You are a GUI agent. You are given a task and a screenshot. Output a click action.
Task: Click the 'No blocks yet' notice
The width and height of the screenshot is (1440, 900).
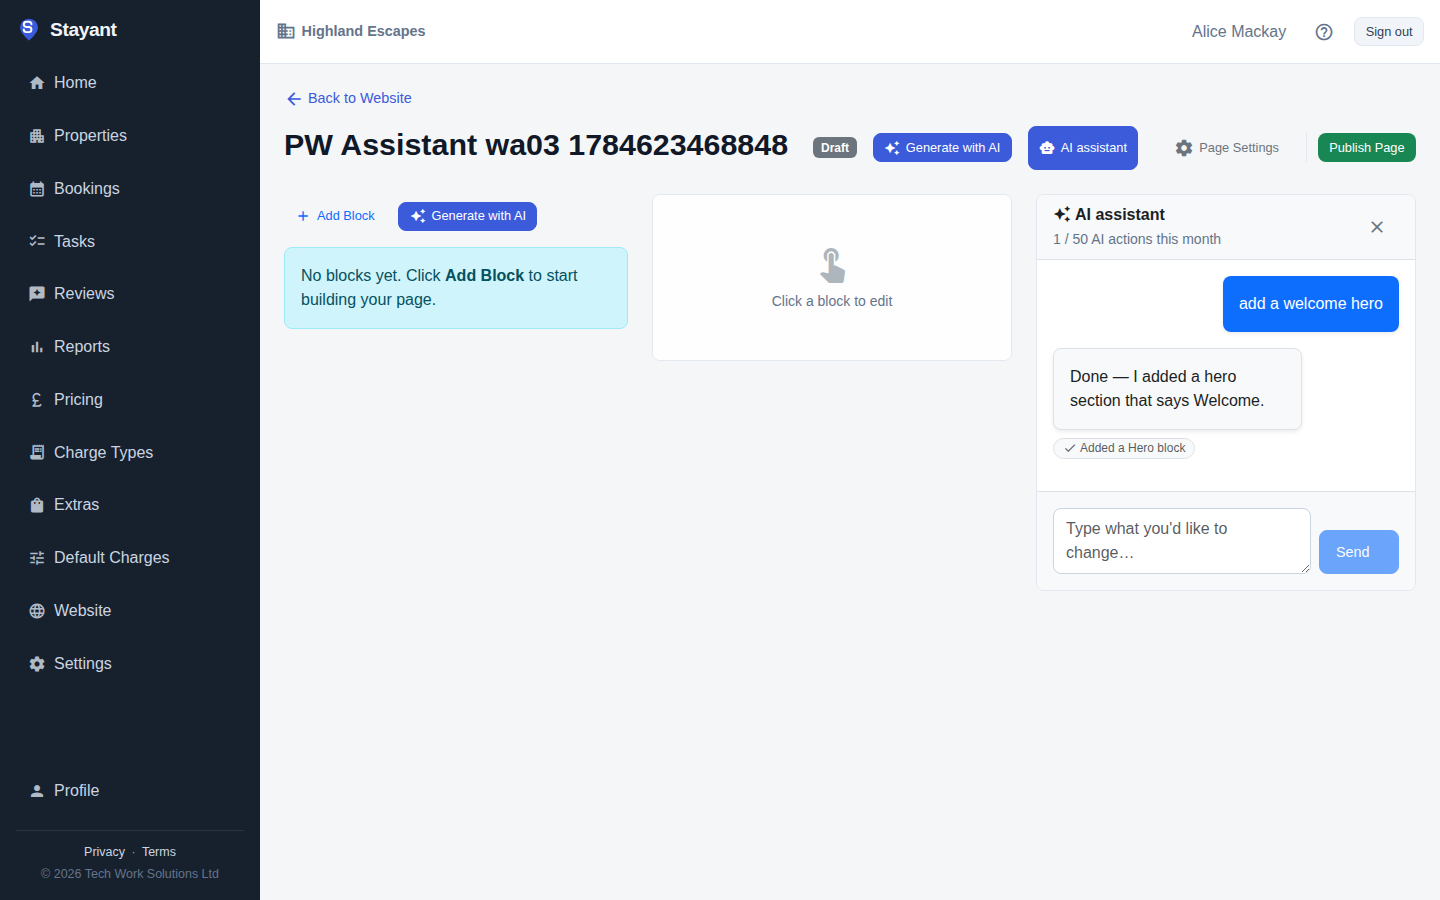pyautogui.click(x=456, y=288)
